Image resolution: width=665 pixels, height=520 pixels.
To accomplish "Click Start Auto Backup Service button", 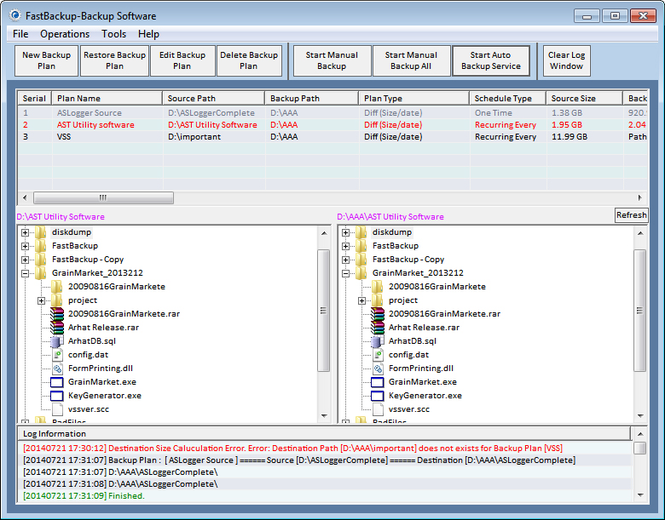I will (491, 61).
